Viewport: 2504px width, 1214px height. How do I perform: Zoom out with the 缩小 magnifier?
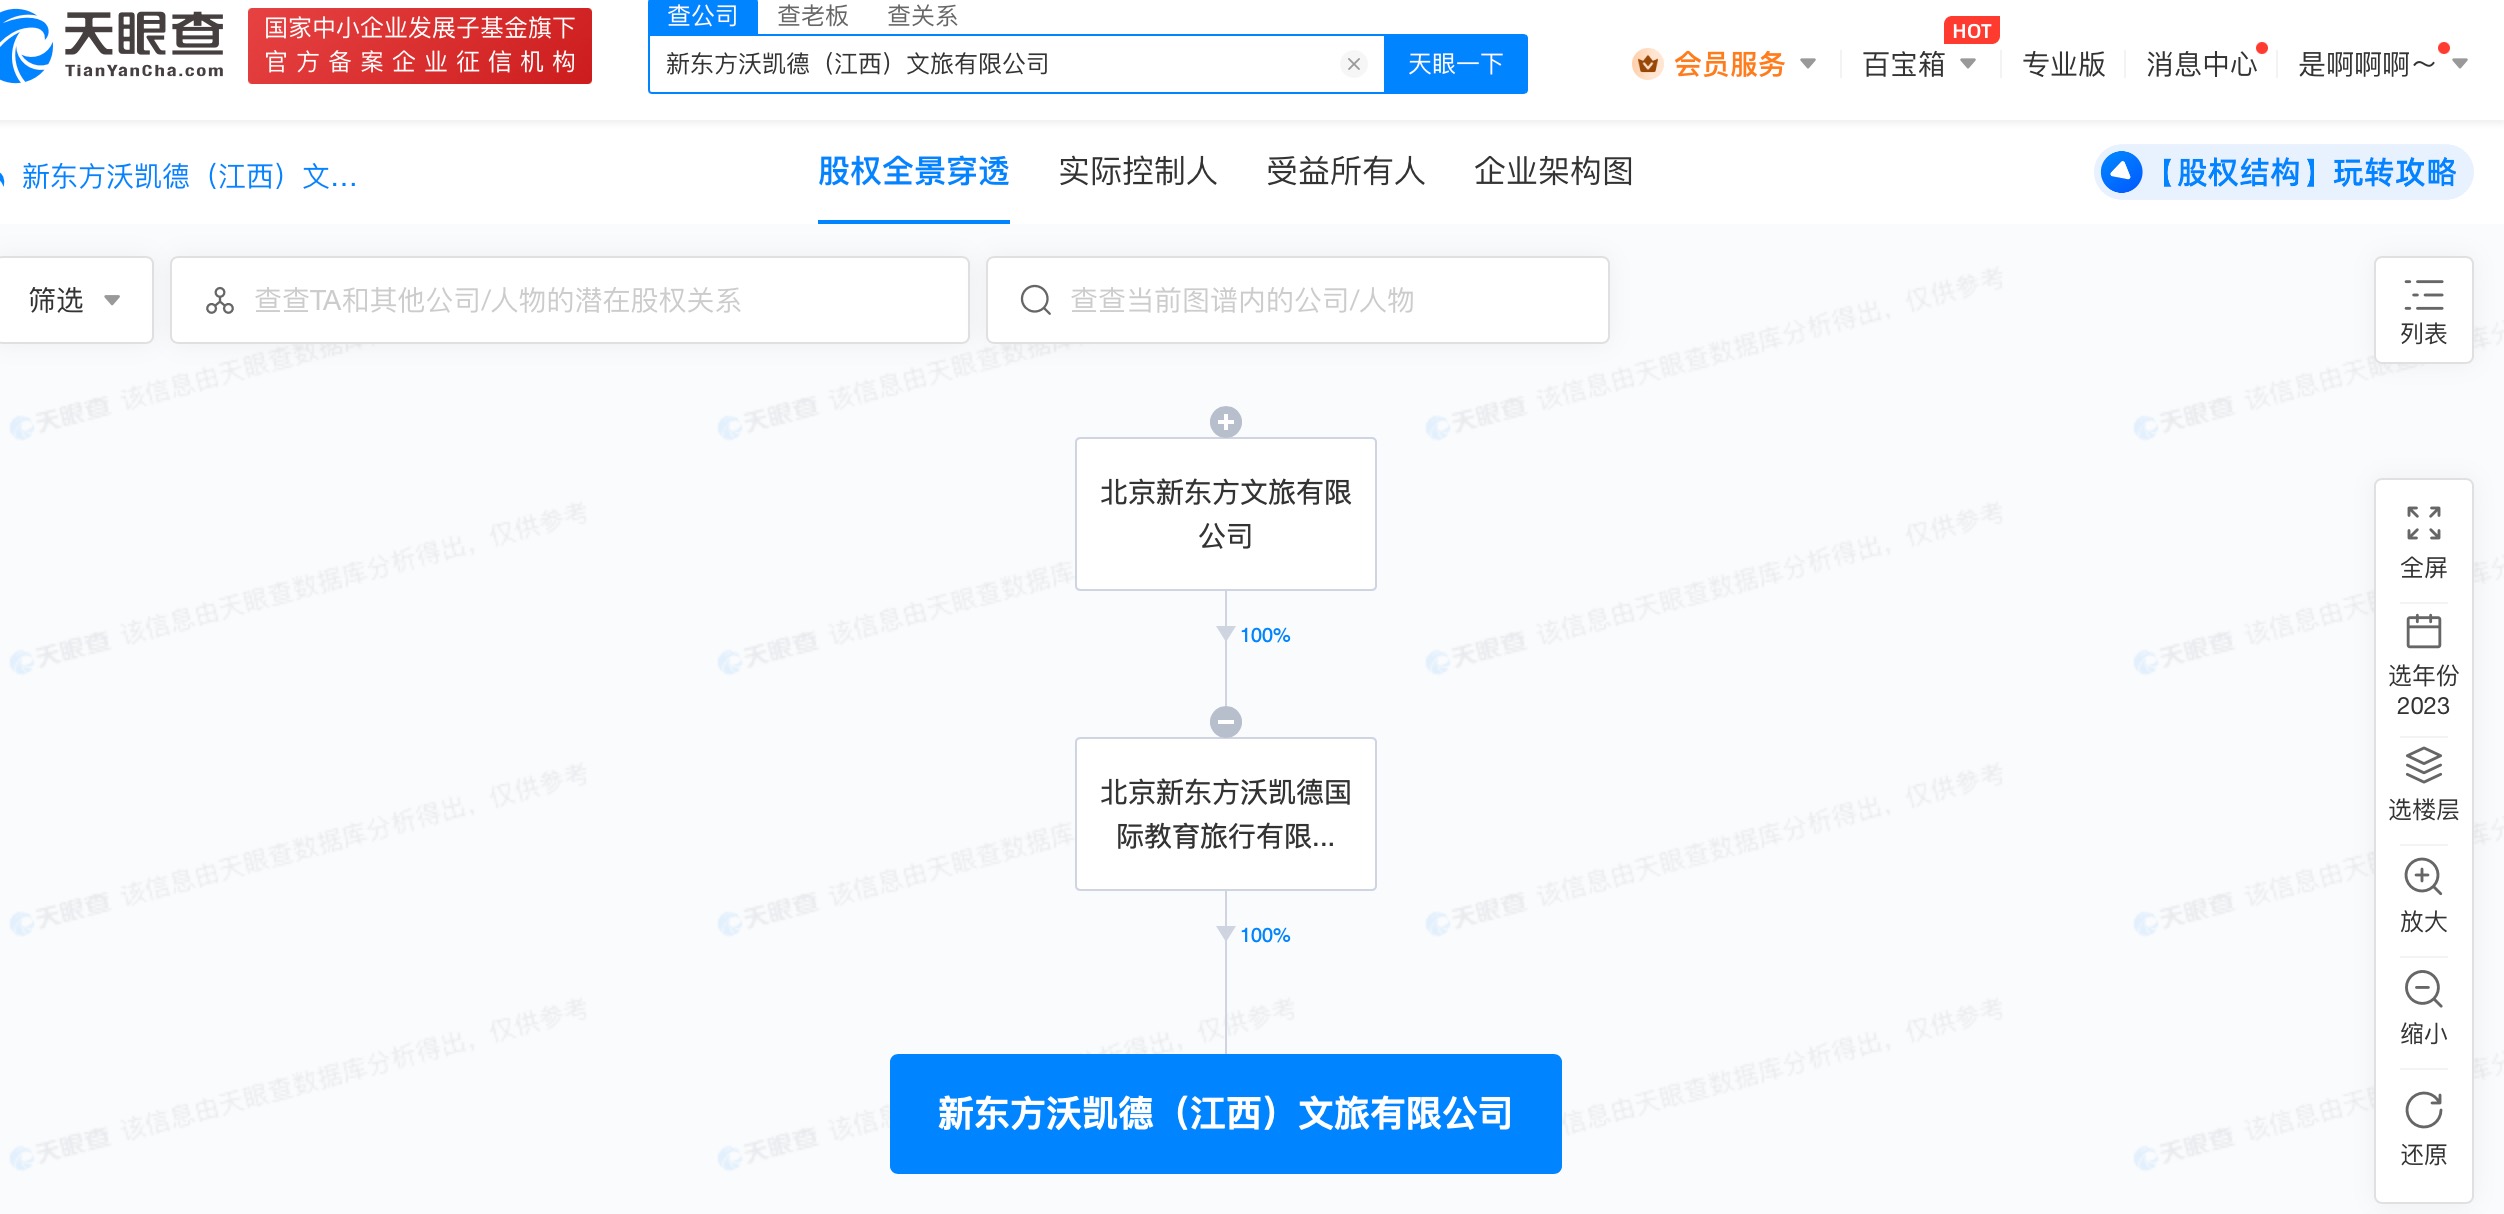(x=2423, y=990)
